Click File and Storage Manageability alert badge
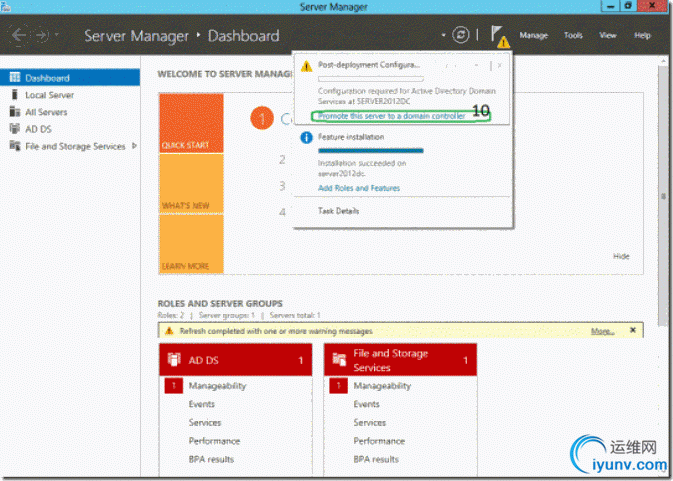Viewport: 673px width, 481px height. pyautogui.click(x=339, y=386)
